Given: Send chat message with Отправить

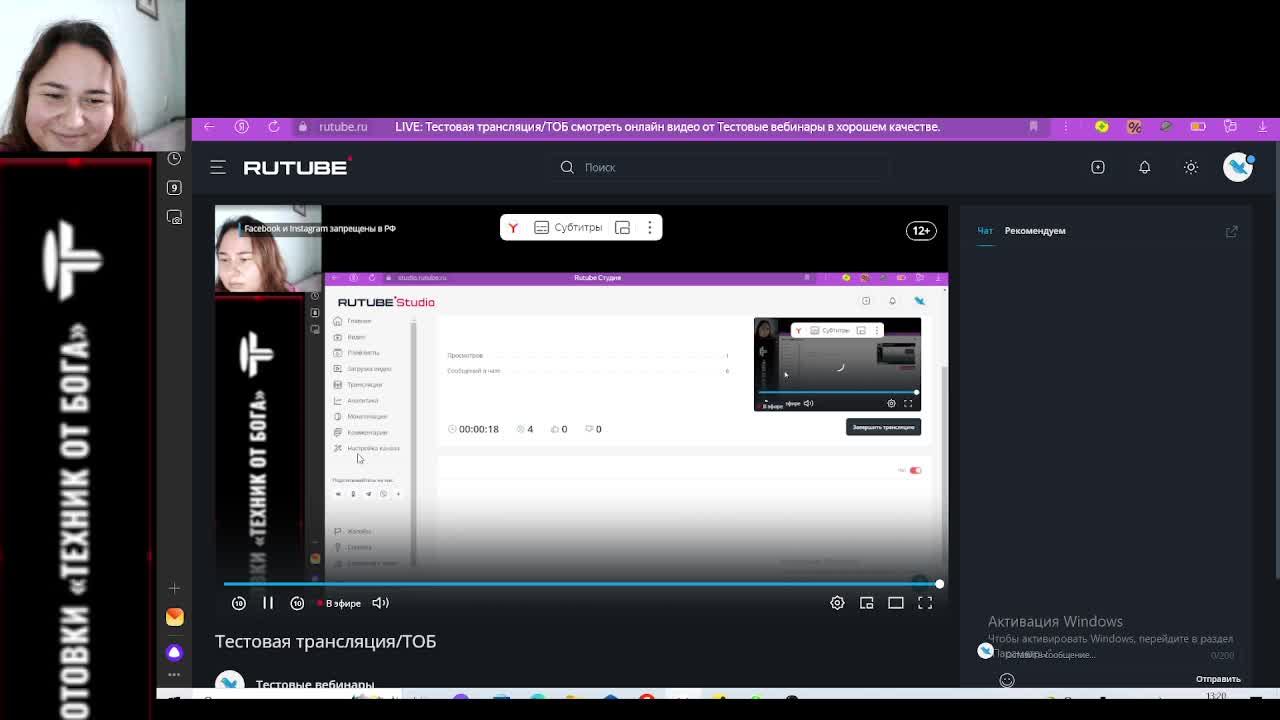Looking at the screenshot, I should tap(1218, 679).
